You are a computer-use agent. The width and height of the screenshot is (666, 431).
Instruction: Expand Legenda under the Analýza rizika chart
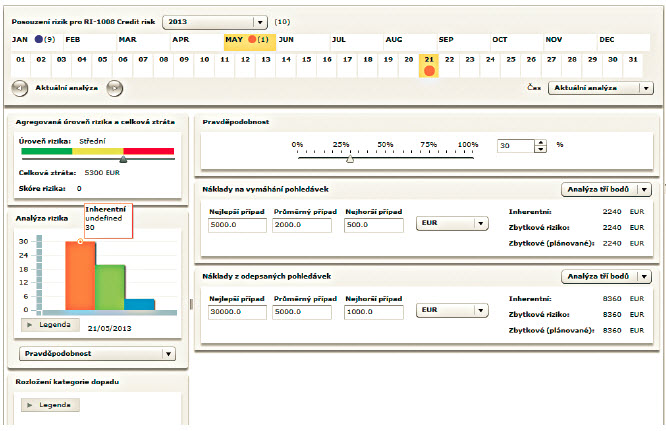[50, 325]
